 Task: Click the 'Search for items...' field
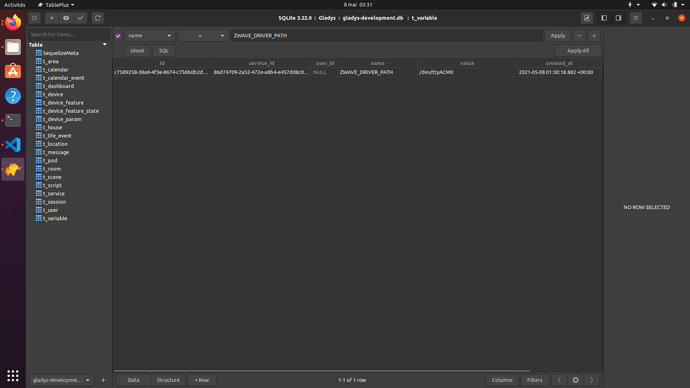point(69,34)
